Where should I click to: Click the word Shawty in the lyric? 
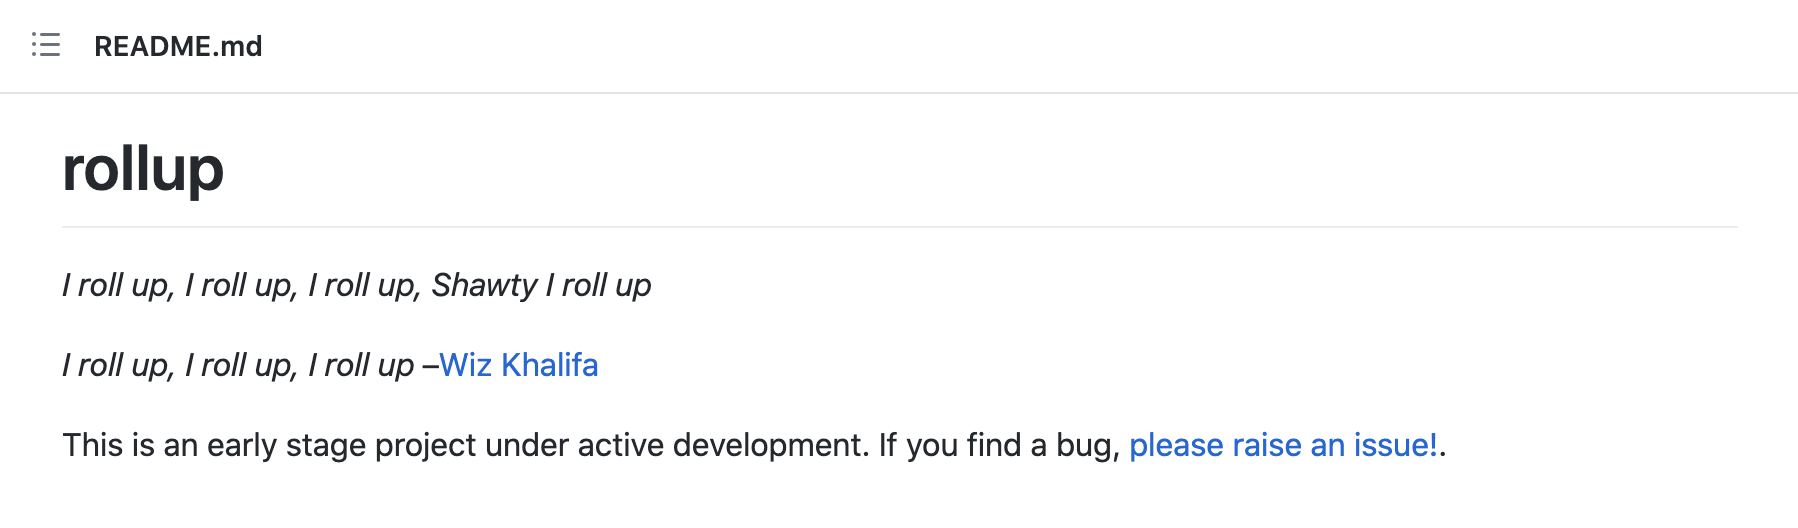[x=484, y=285]
